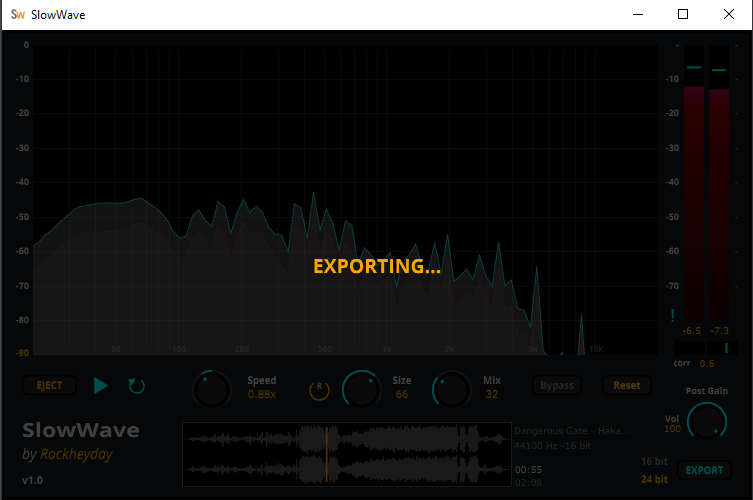The width and height of the screenshot is (753, 500).
Task: Close the SlowWave window
Action: click(729, 14)
